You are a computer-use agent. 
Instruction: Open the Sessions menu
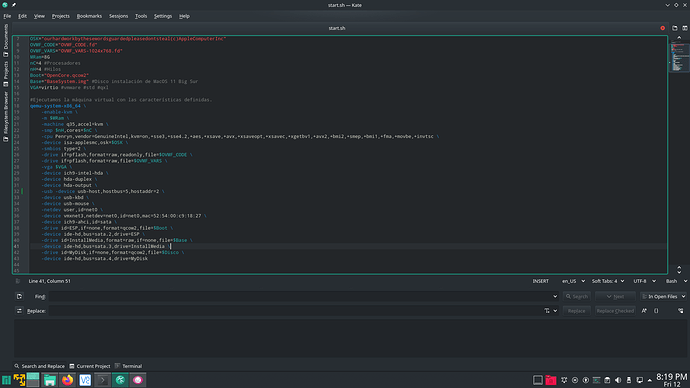point(118,16)
